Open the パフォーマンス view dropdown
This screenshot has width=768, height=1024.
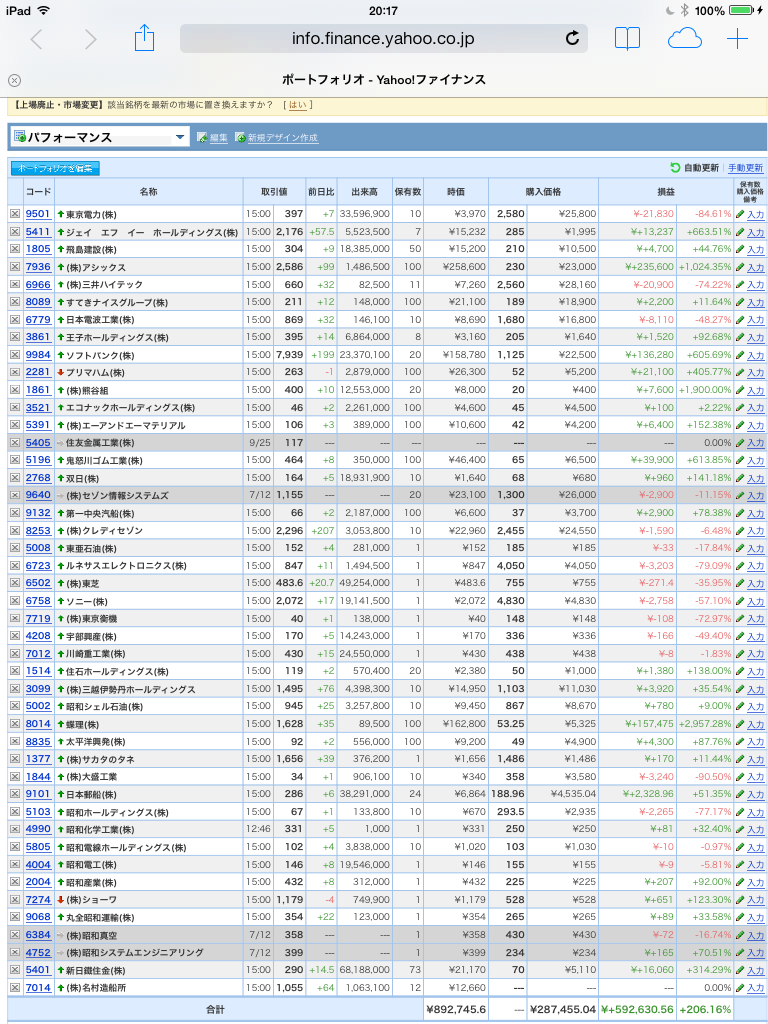tap(100, 137)
